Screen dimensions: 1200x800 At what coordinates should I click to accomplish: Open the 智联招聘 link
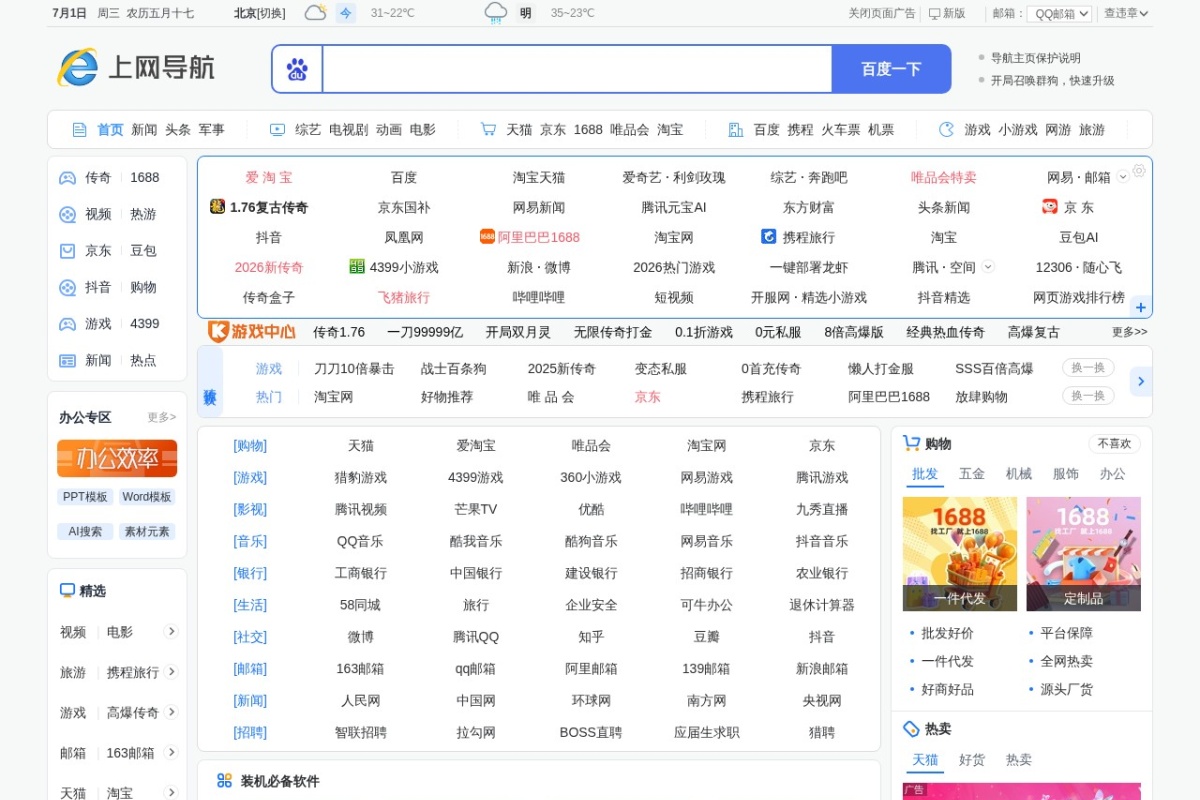(x=360, y=732)
